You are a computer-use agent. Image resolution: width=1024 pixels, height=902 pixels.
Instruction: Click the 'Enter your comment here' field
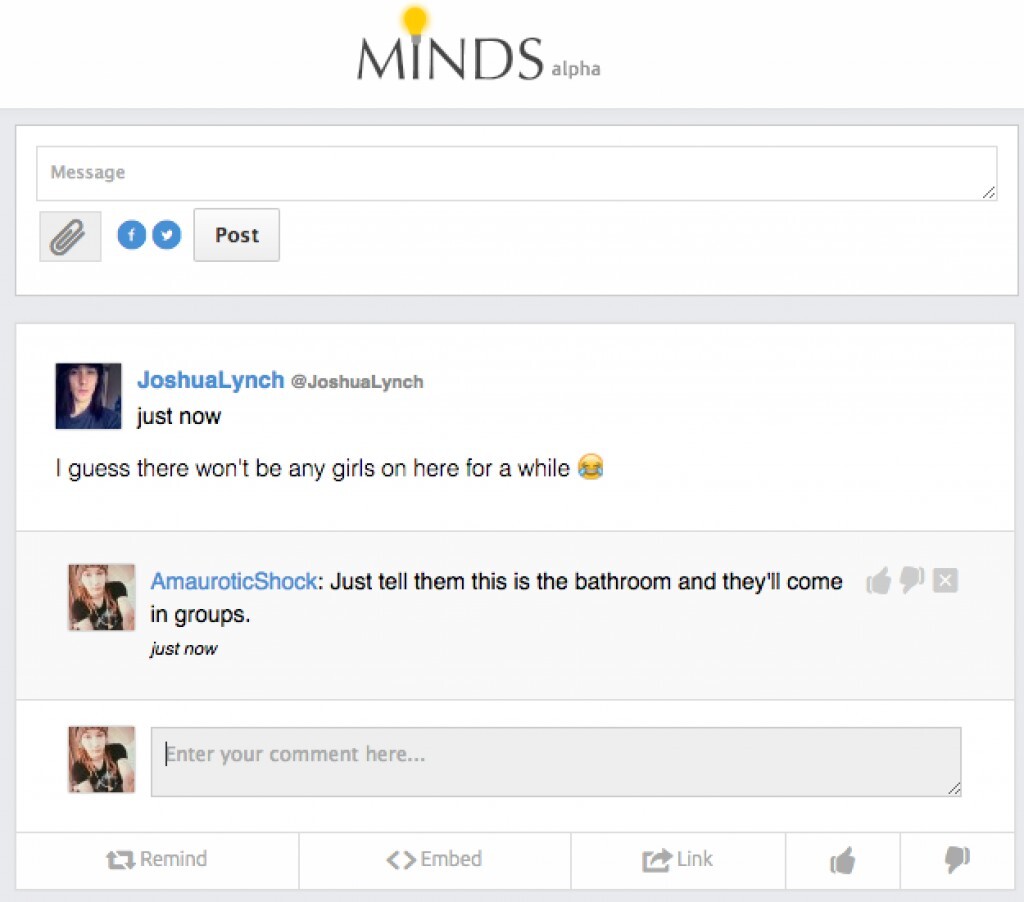tap(556, 762)
